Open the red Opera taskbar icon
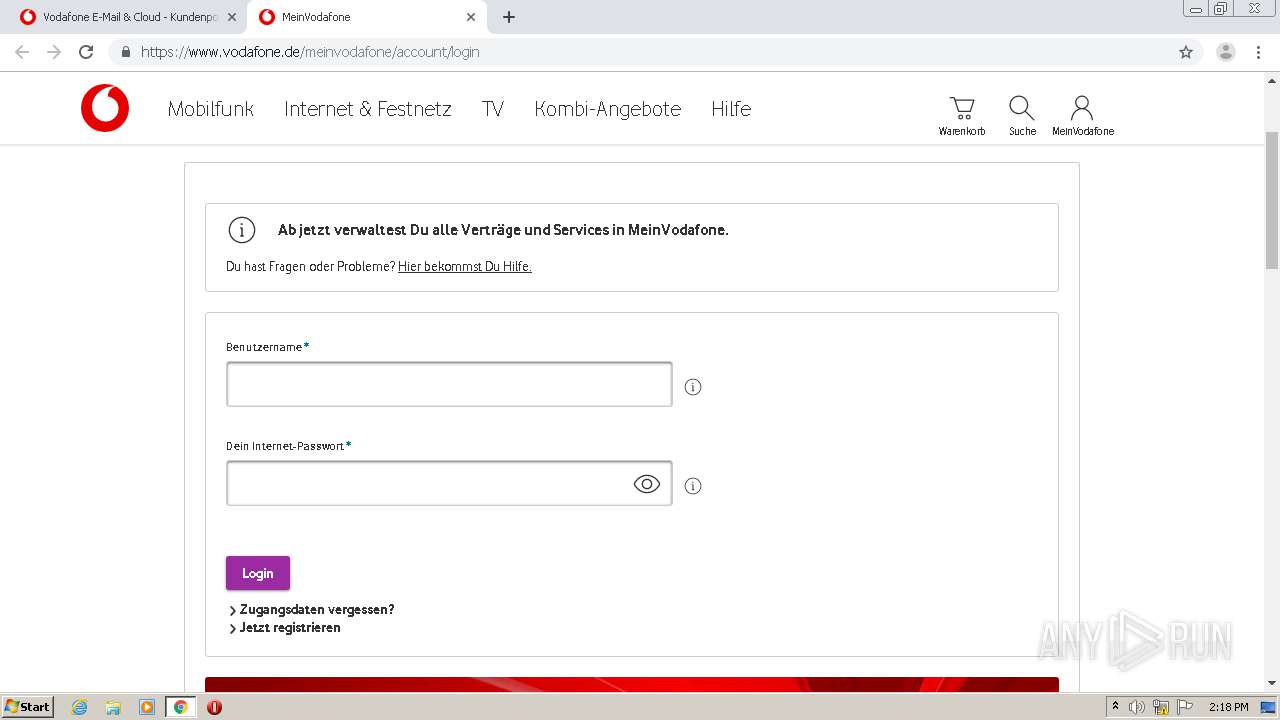This screenshot has width=1280, height=720. pos(214,707)
